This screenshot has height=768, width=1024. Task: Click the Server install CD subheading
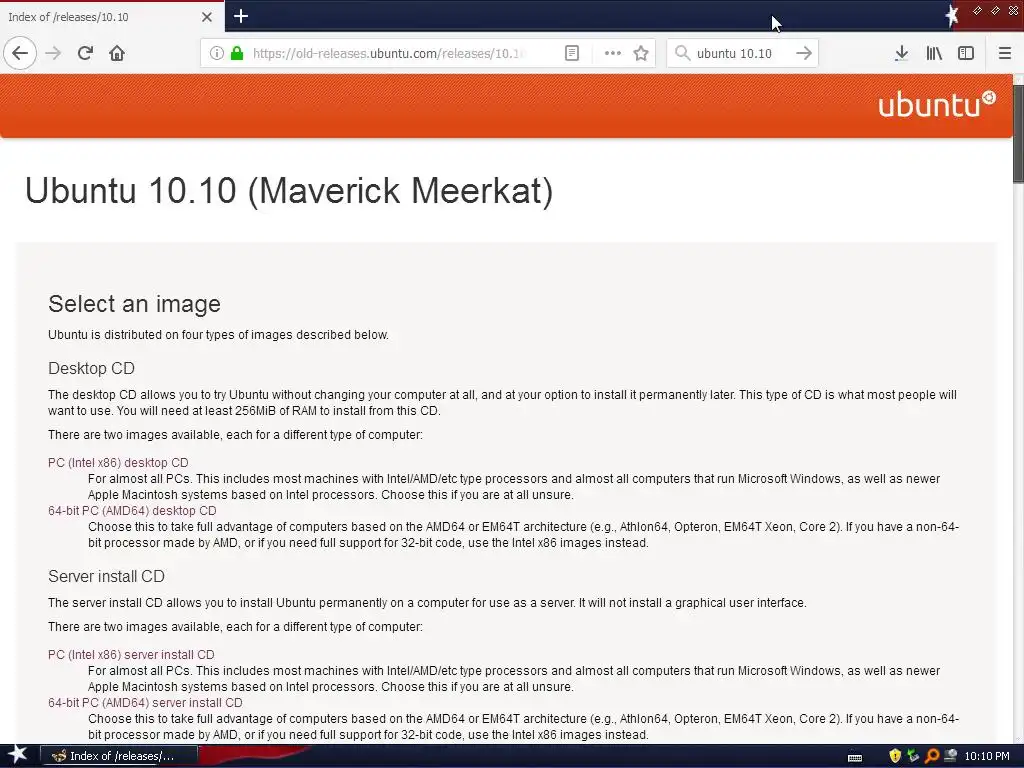106,576
